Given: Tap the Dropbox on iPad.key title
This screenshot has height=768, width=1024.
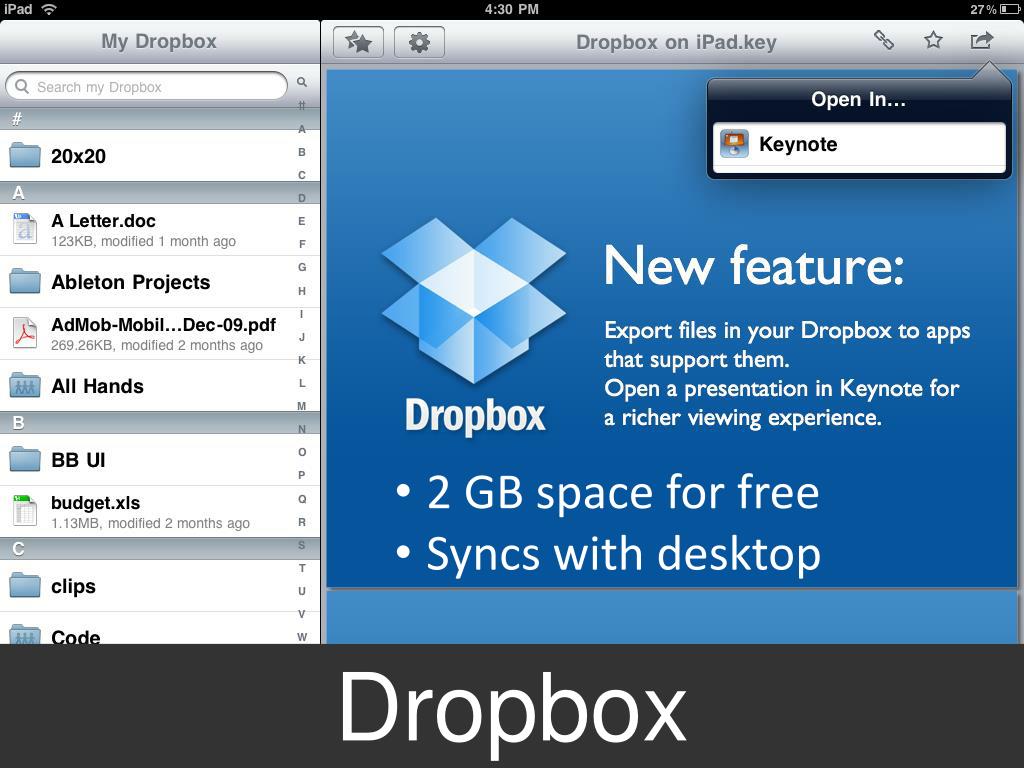Looking at the screenshot, I should (676, 42).
